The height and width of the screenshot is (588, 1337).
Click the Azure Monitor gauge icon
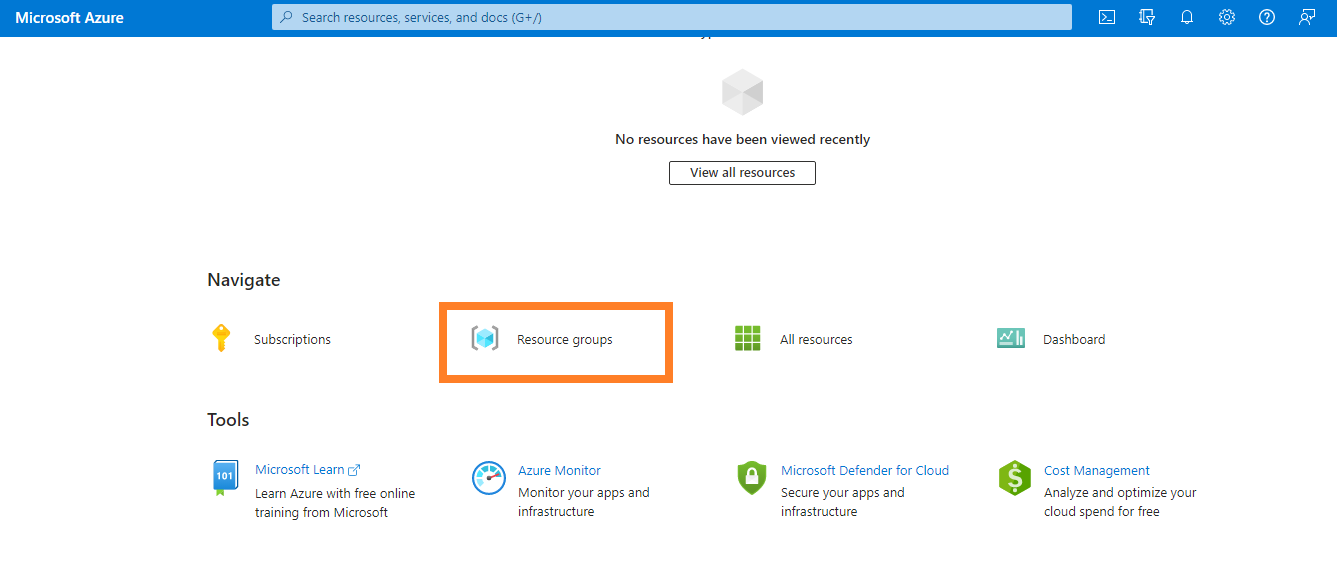[489, 478]
